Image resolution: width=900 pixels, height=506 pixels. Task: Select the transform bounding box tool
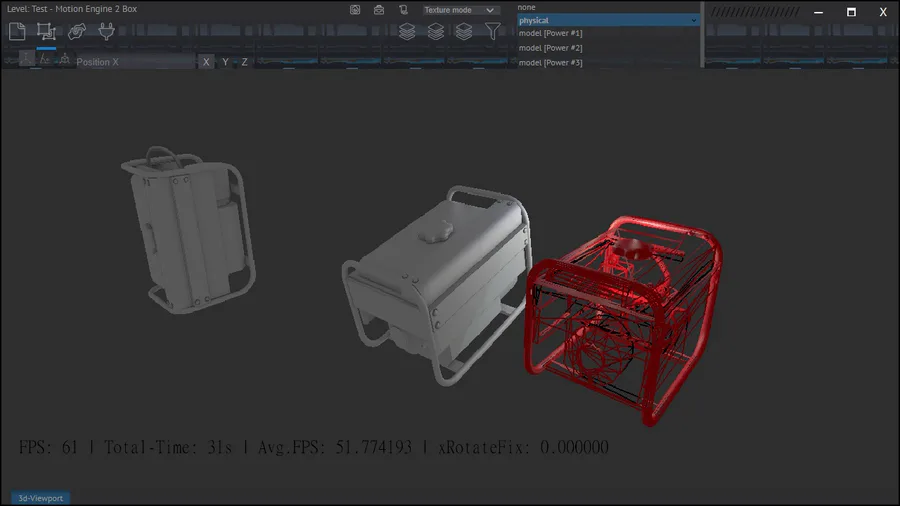tap(46, 31)
